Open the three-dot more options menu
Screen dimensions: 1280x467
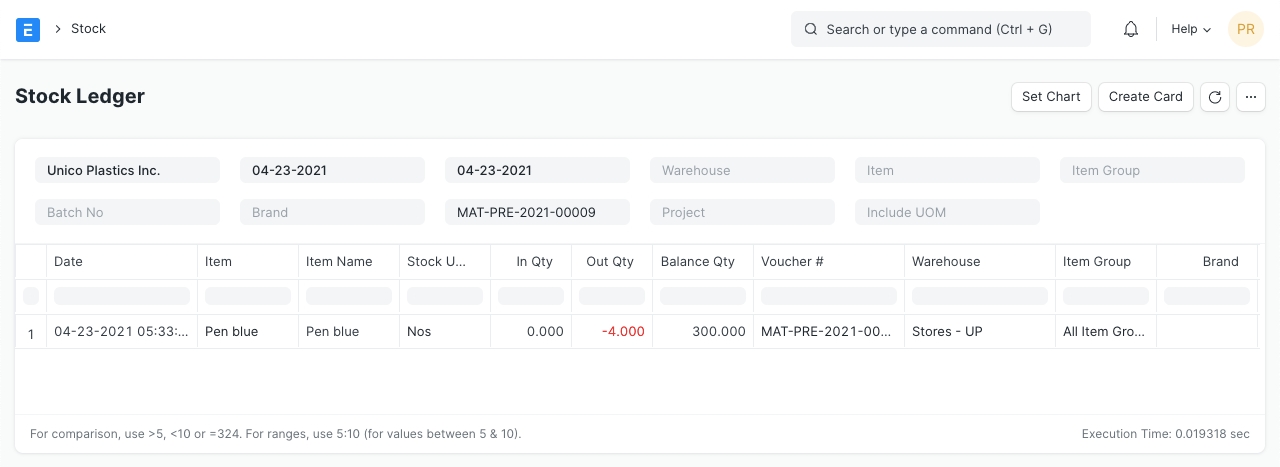tap(1251, 97)
